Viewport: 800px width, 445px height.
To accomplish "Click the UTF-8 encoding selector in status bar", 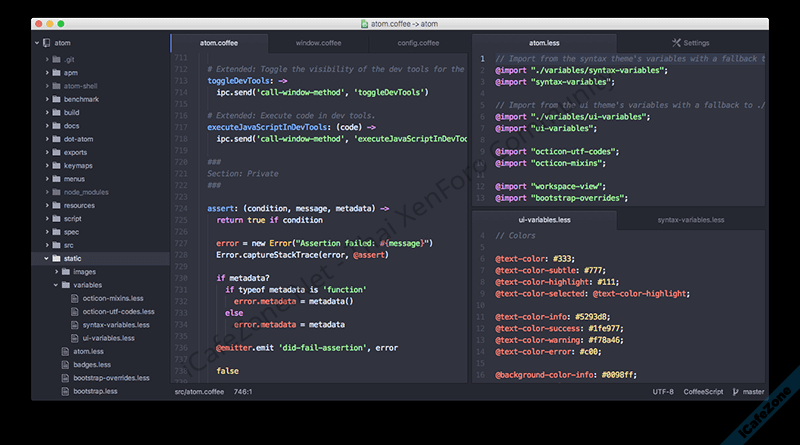I will pos(663,392).
